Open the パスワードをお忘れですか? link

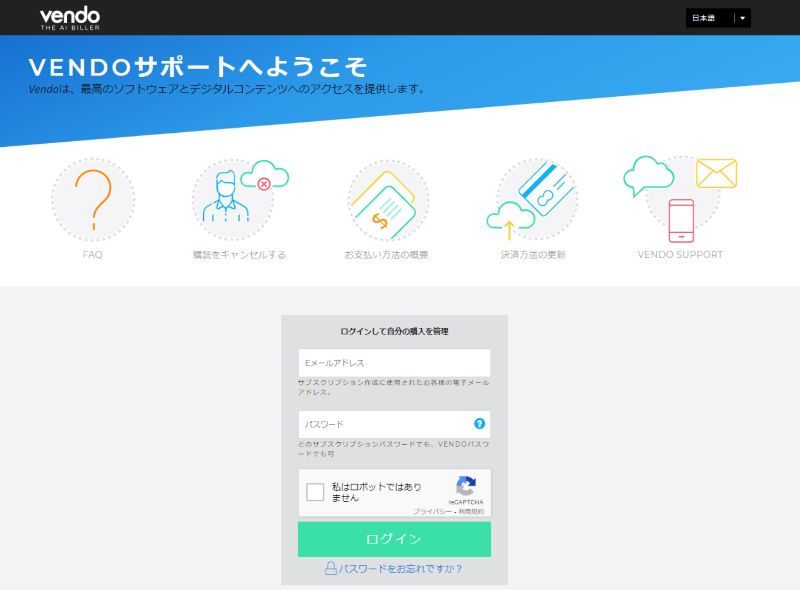(401, 569)
